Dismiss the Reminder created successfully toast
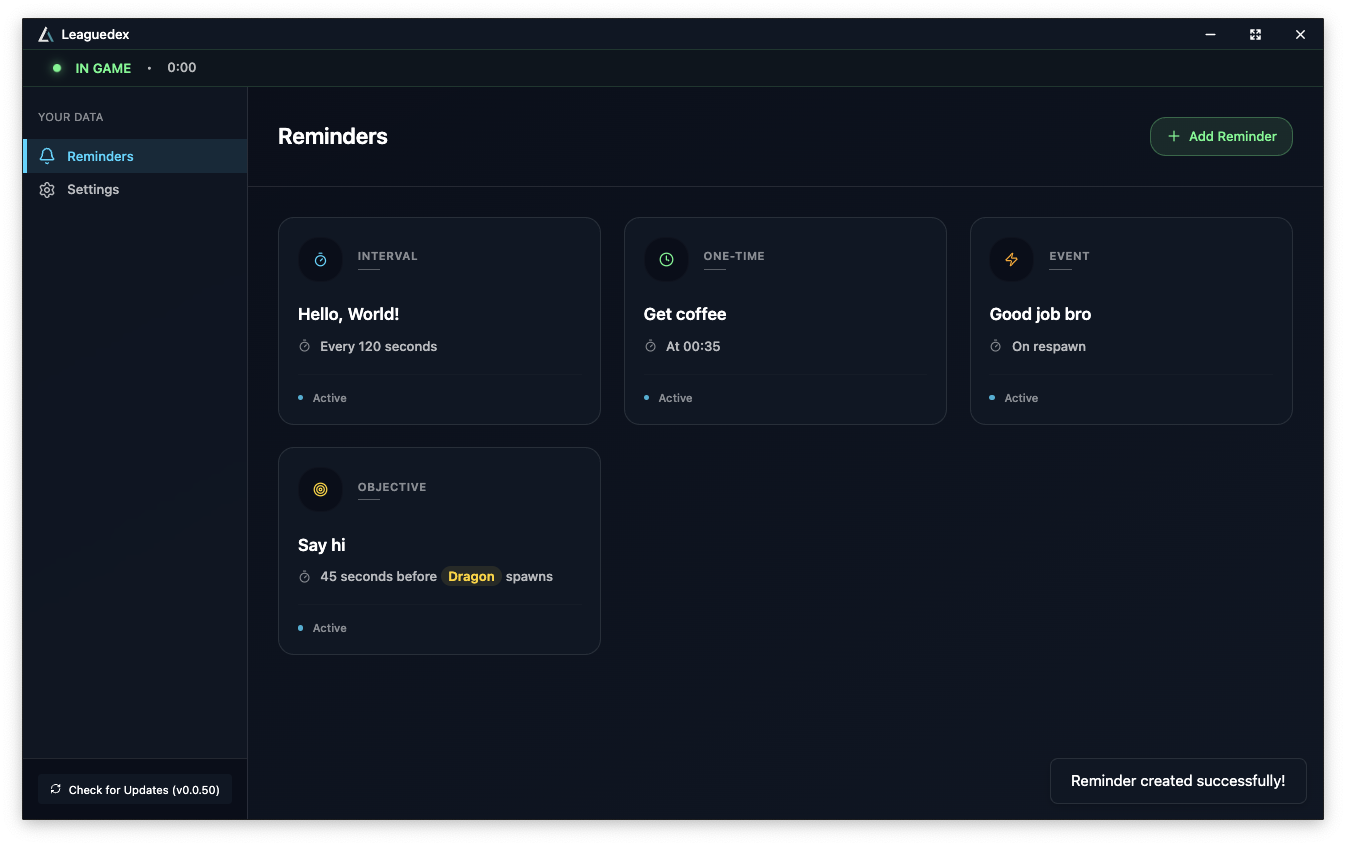This screenshot has height=846, width=1346. tap(1178, 781)
